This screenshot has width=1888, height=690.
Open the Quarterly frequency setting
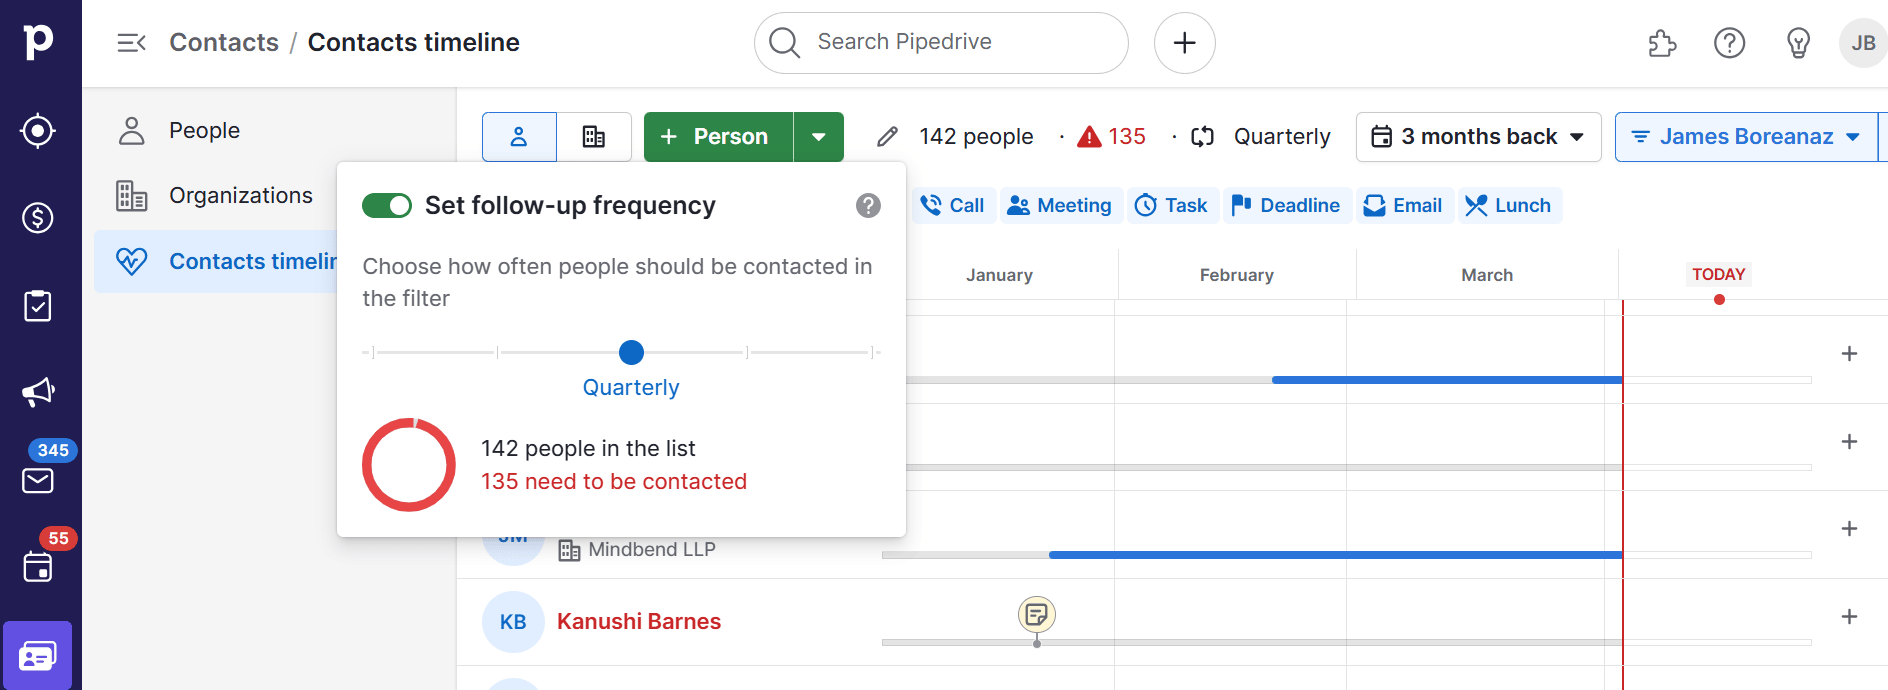click(1262, 137)
